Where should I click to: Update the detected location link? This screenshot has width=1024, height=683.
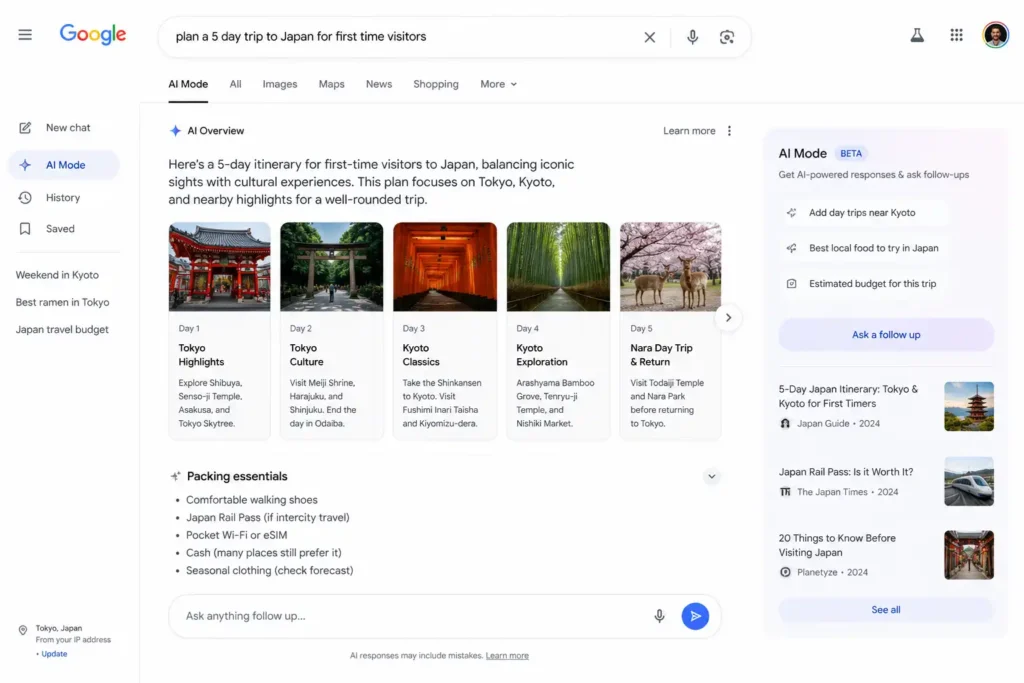click(54, 654)
